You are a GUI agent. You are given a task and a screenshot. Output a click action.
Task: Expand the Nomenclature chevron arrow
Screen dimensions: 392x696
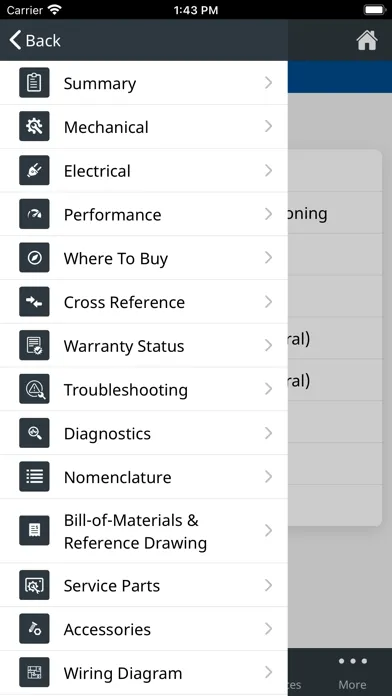(x=268, y=477)
